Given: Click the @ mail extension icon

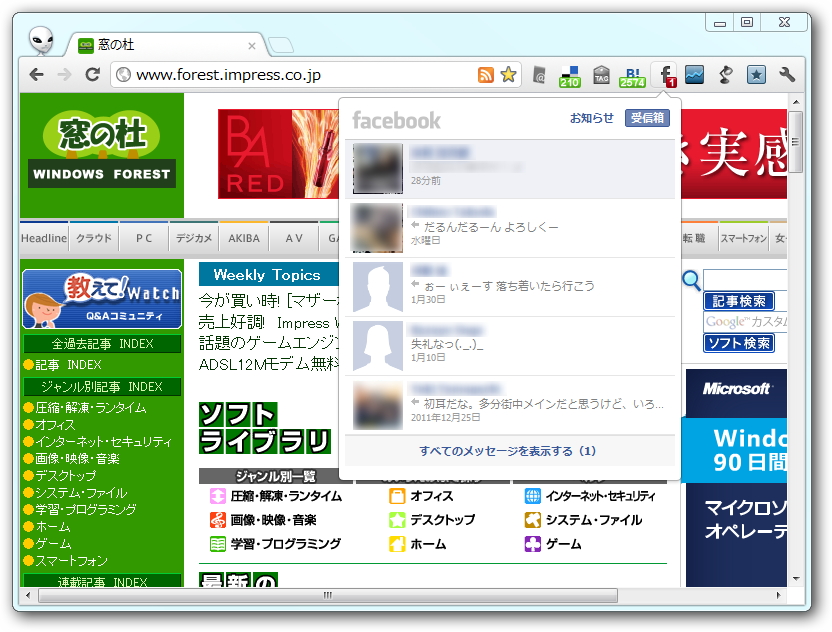Looking at the screenshot, I should pos(541,74).
